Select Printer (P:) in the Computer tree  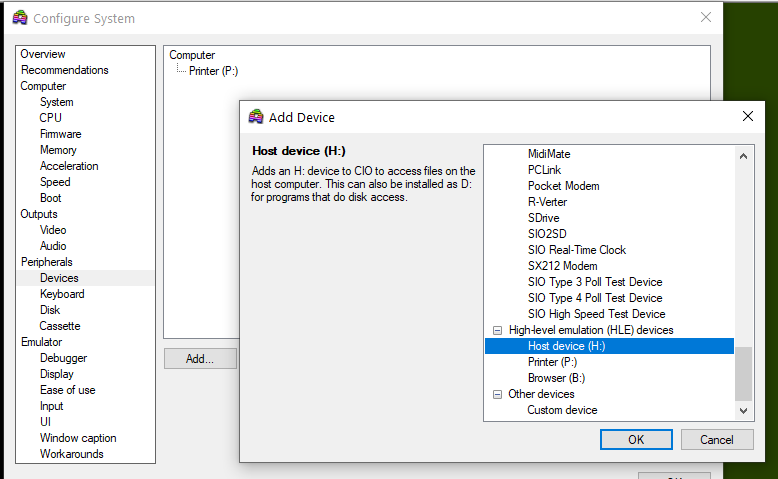click(213, 71)
